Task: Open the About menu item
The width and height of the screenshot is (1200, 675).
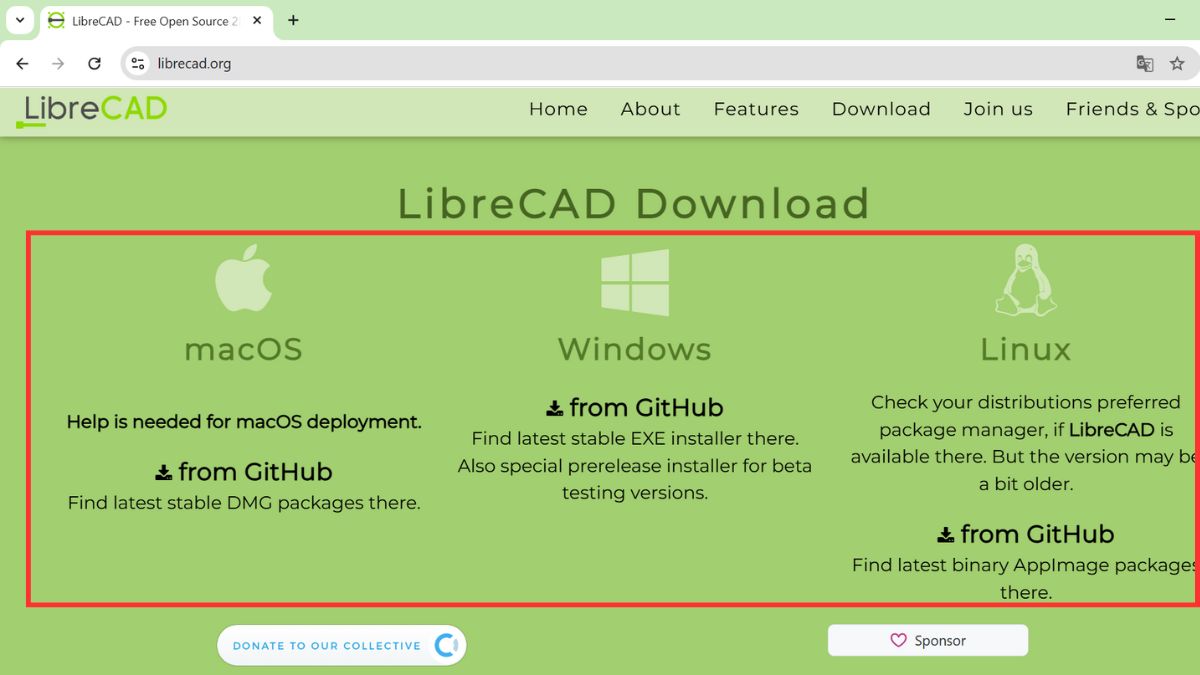Action: coord(650,109)
